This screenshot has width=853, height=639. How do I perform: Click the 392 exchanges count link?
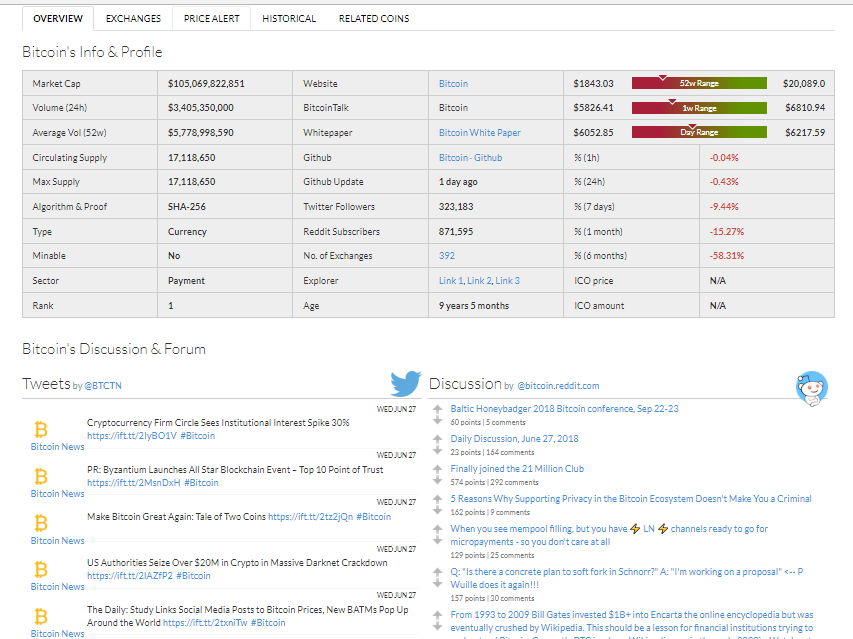(x=447, y=256)
